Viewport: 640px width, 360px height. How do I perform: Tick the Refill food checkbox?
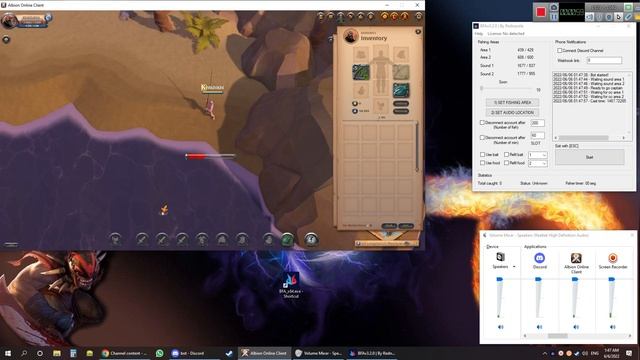[x=506, y=163]
